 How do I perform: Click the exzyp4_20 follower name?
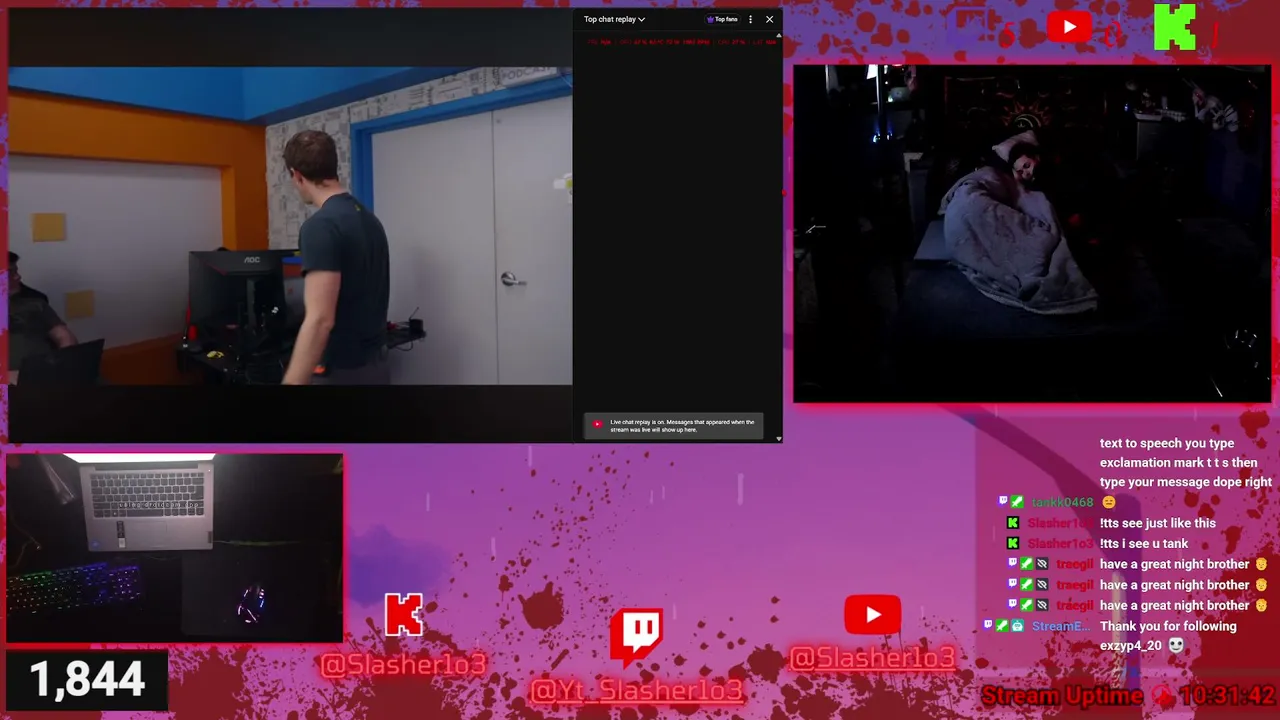(1132, 646)
